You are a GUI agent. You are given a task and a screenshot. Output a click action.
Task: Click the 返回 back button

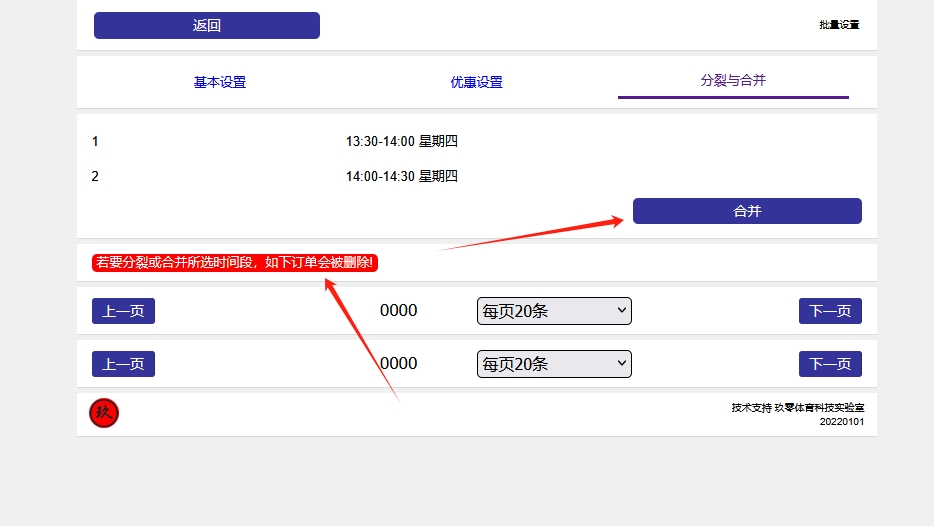point(207,25)
